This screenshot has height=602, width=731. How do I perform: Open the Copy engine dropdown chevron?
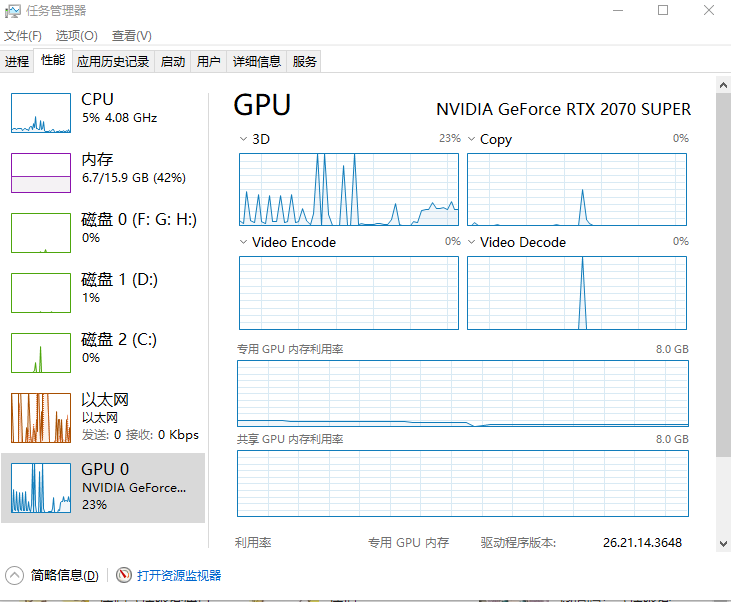click(x=471, y=139)
